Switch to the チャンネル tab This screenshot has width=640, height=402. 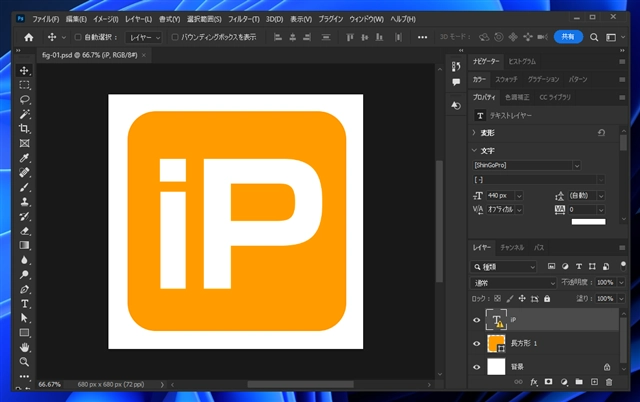pos(511,246)
